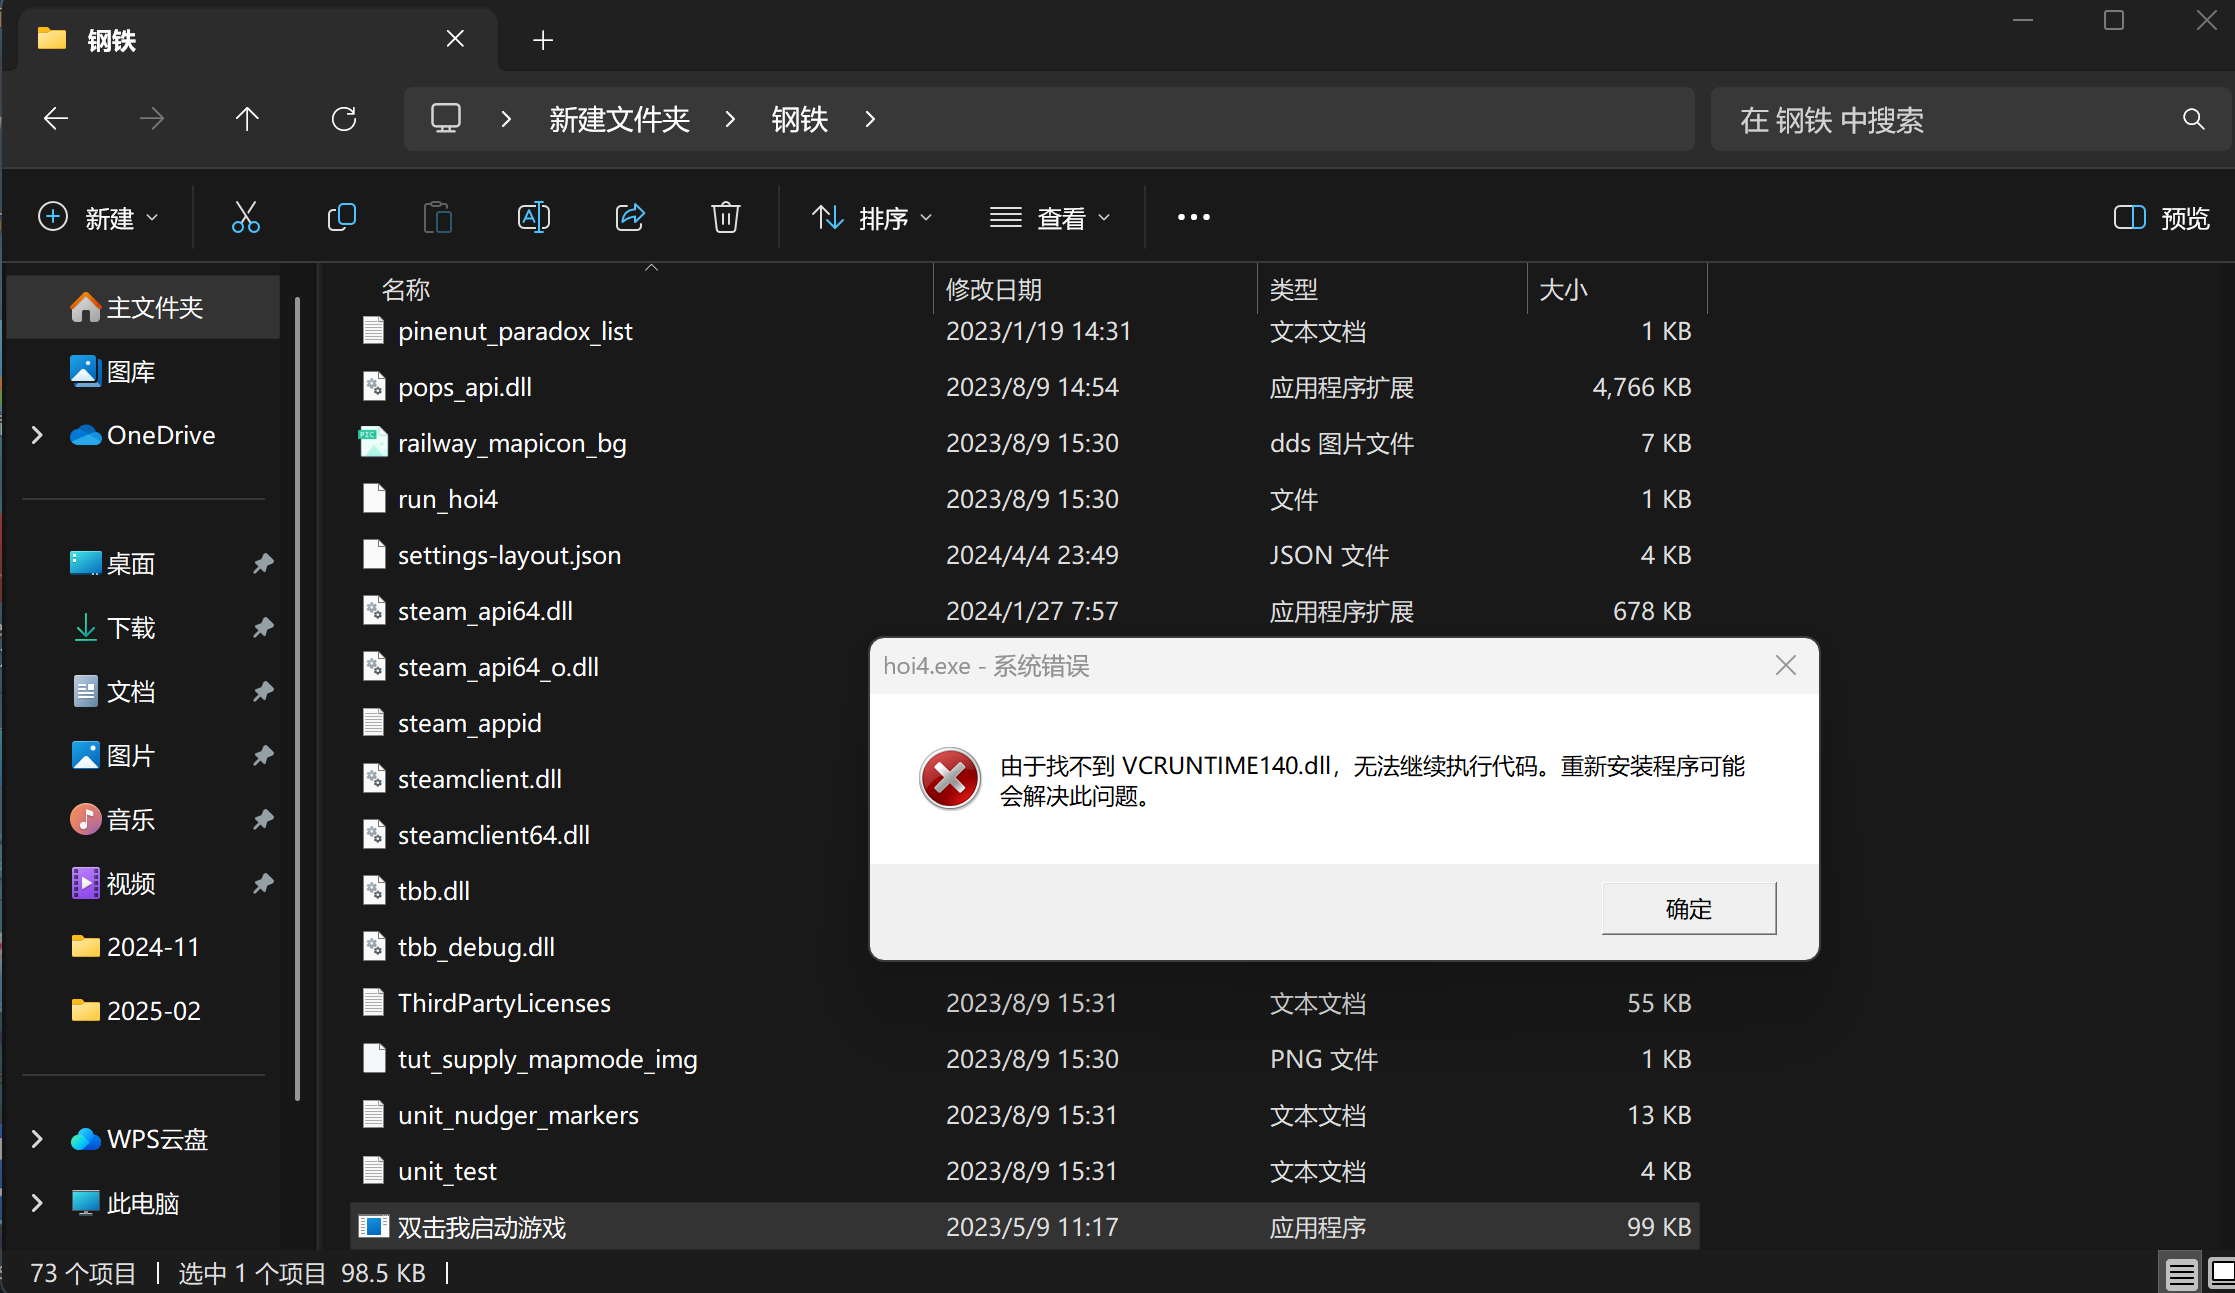Navigate up one folder level
This screenshot has width=2235, height=1293.
pyautogui.click(x=247, y=120)
